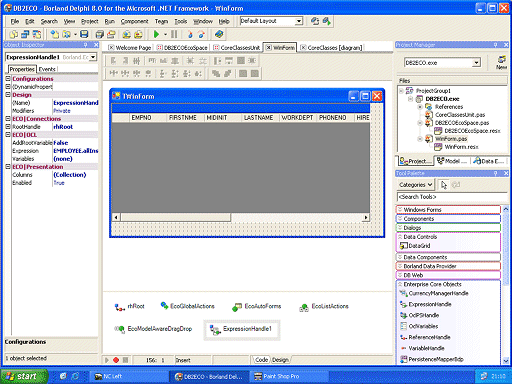Select the EcoListActions component
Image resolution: width=512 pixels, height=384 pixels.
pos(324,306)
